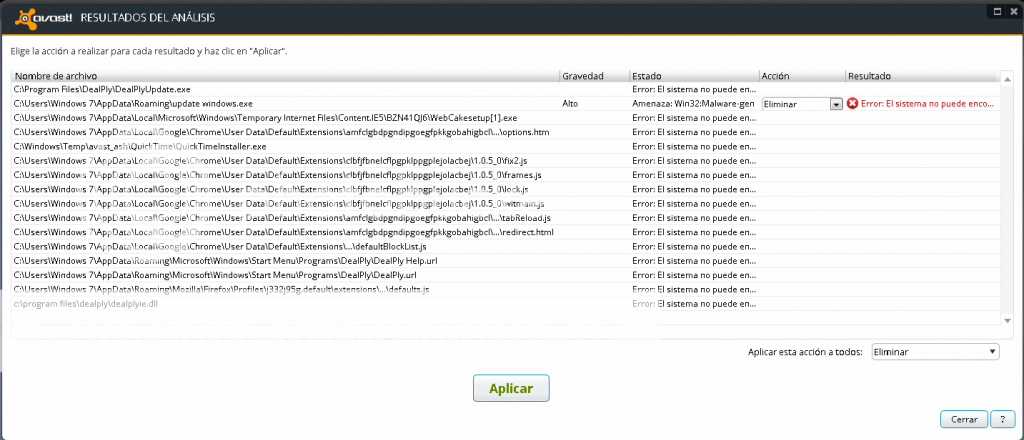1024x440 pixels.
Task: Open Eliminar action dropdown for update windows.exe
Action: click(x=836, y=104)
